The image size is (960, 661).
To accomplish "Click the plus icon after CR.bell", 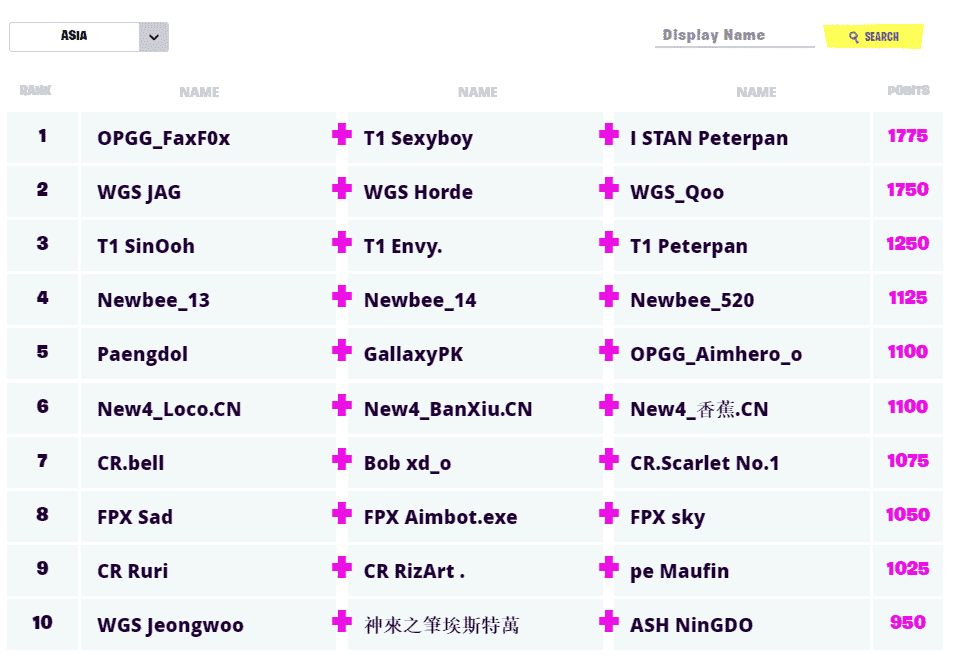I will (x=342, y=460).
